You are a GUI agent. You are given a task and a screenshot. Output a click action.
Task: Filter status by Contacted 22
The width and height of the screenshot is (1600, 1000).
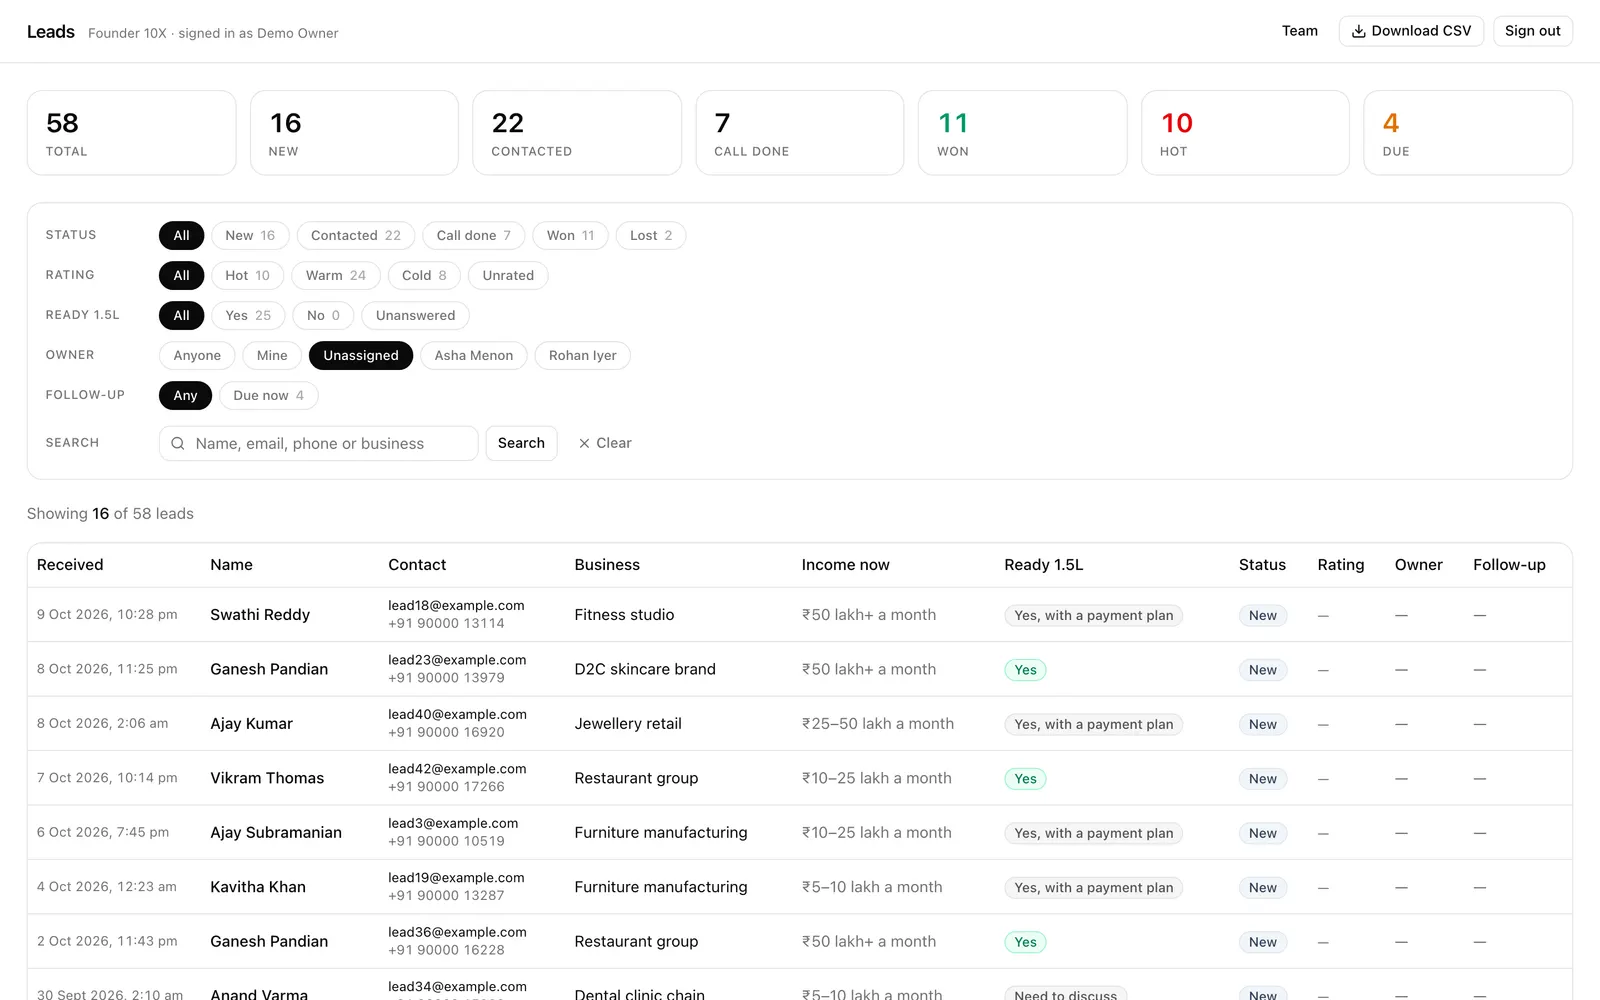point(356,235)
